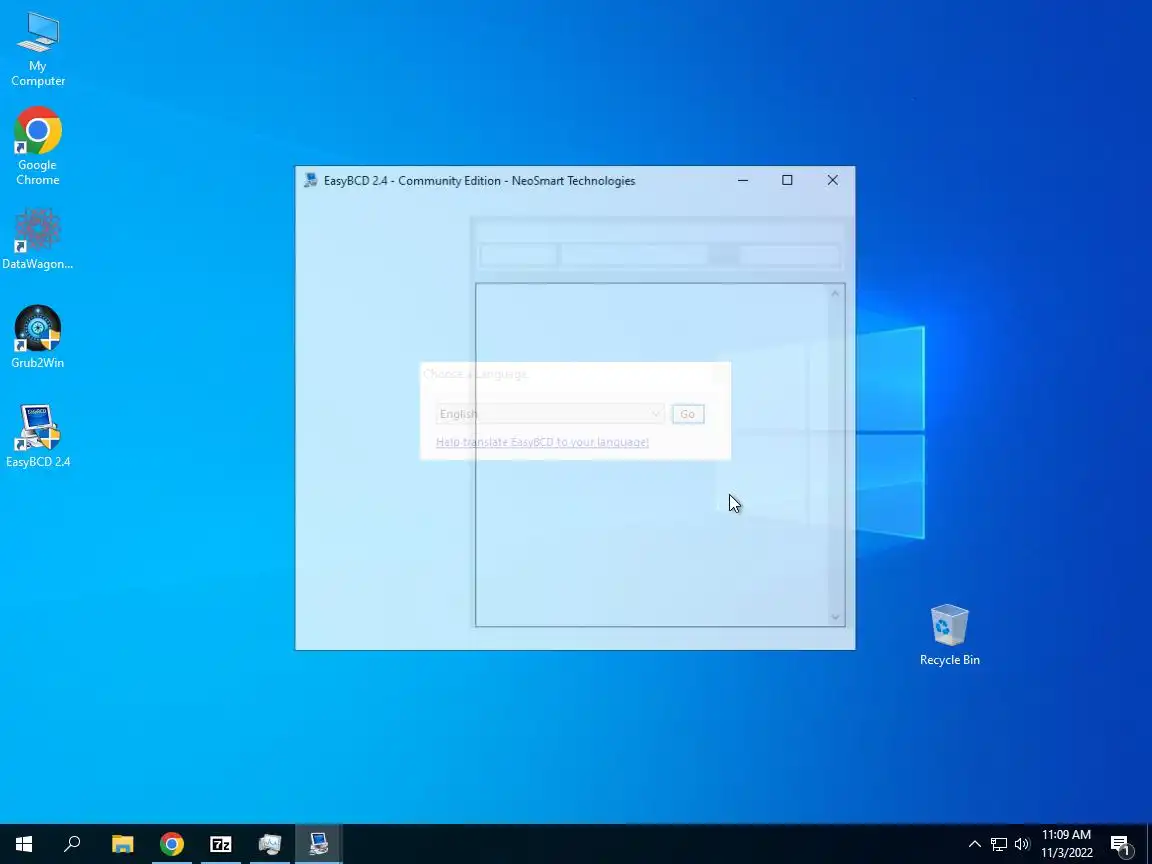Screen dimensions: 1152x864
Task: Open taskbar search magnifier
Action: [72, 844]
